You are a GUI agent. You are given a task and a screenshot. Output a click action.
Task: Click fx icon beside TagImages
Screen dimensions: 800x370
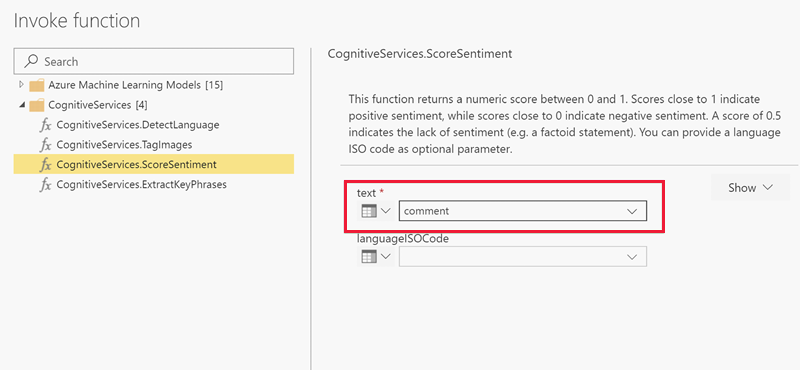(x=46, y=145)
